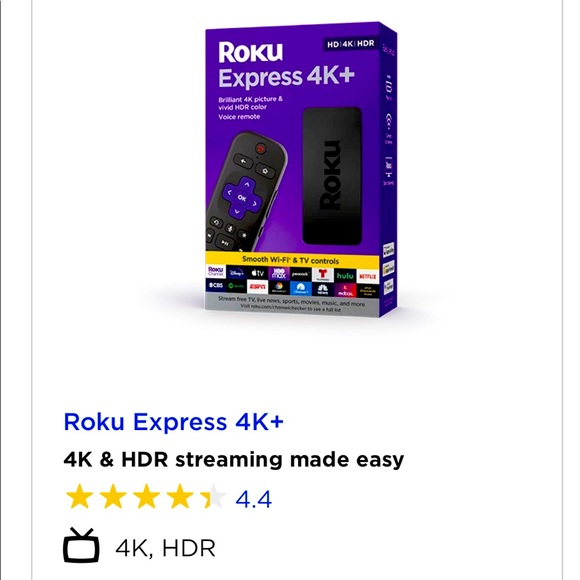Viewport: 580px width, 580px height.
Task: Select the fourth yellow rating star
Action: [180, 496]
